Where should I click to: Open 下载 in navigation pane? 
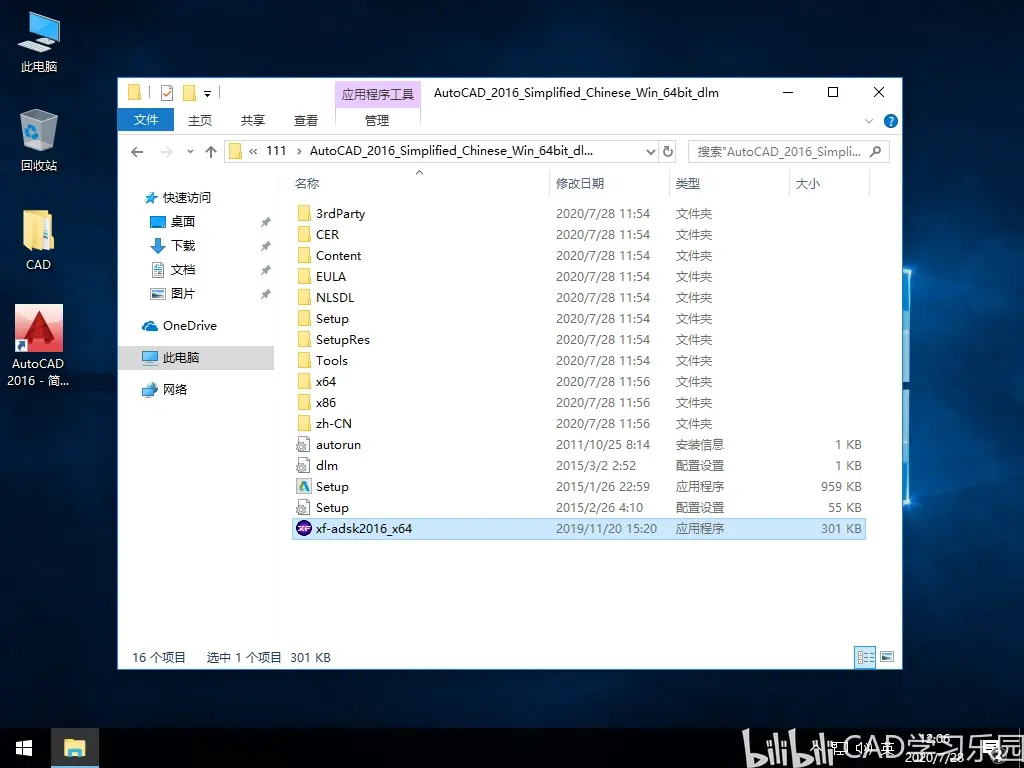point(183,246)
